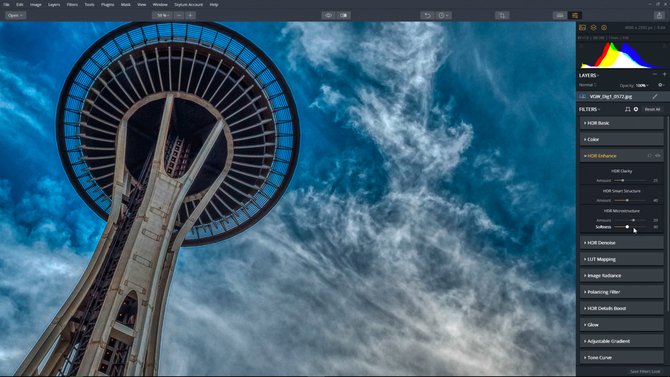Zoom out with the minus button

[x=179, y=15]
